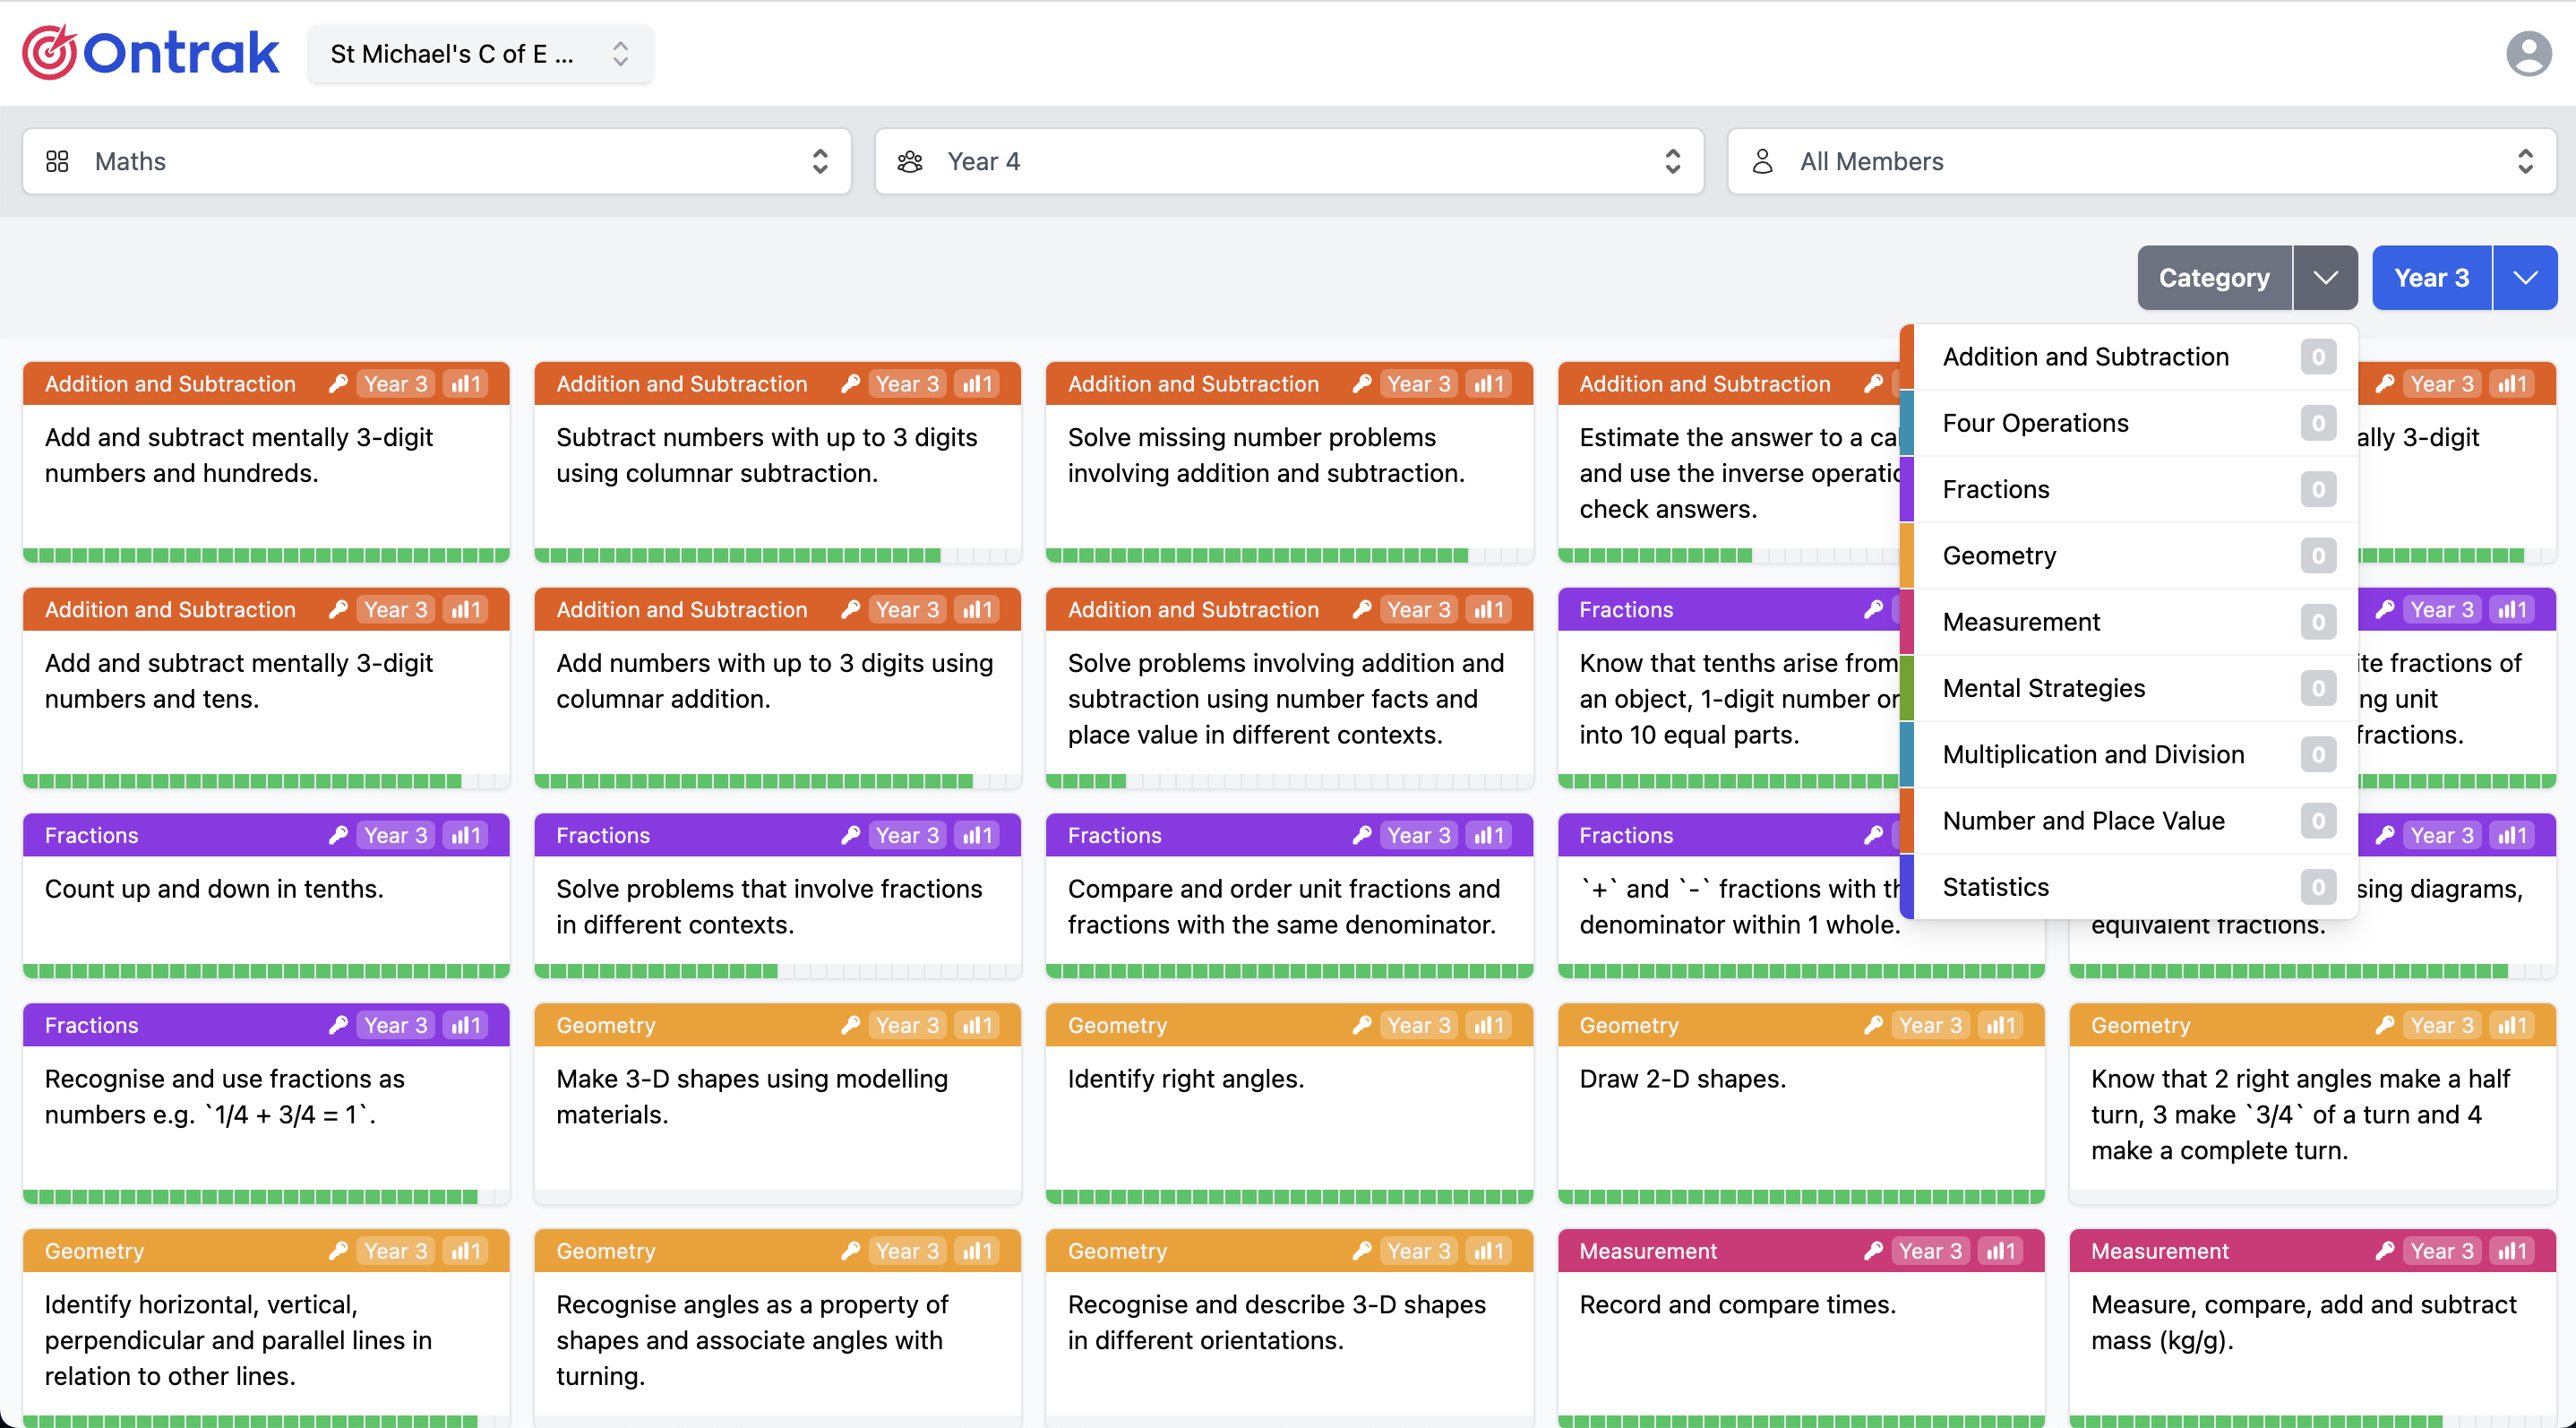Click the grid icon in Maths selector

click(57, 161)
